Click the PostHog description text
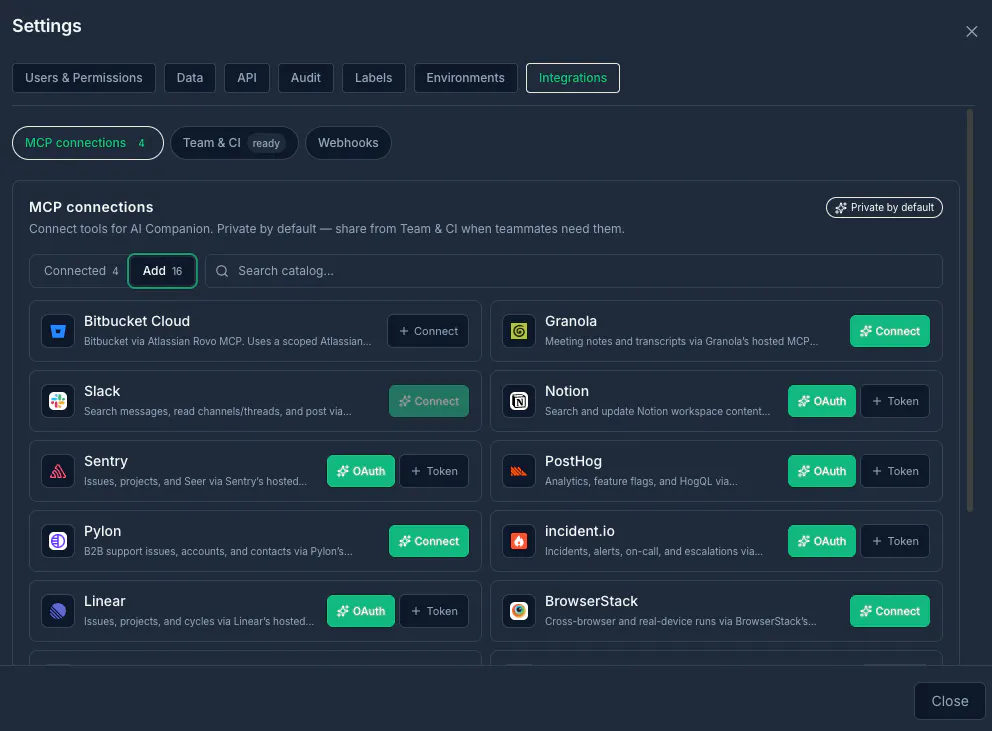The image size is (992, 731). pyautogui.click(x=641, y=481)
